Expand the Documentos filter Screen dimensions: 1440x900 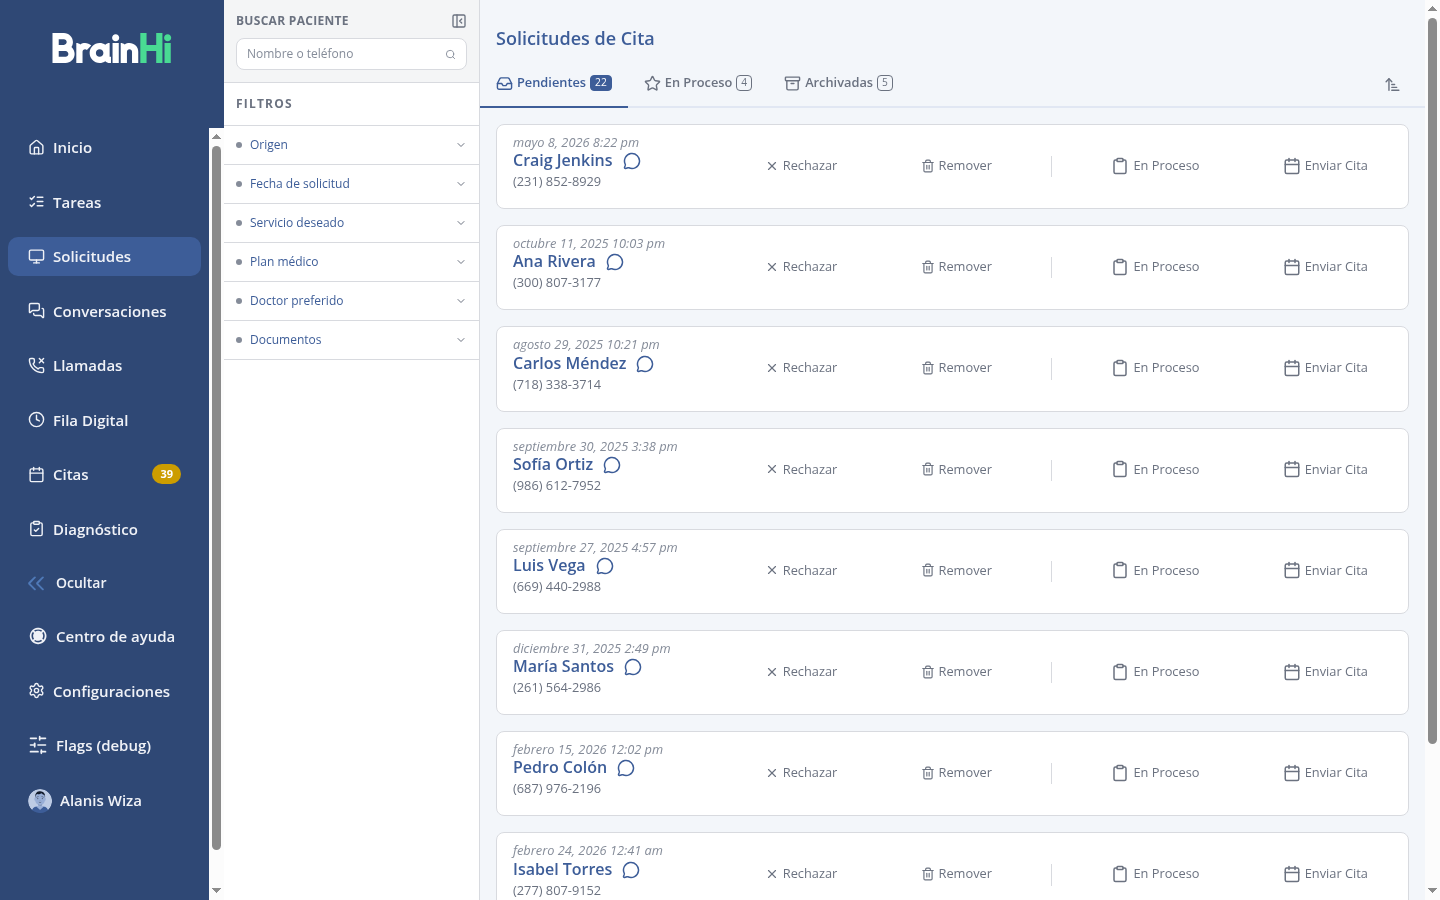(351, 340)
